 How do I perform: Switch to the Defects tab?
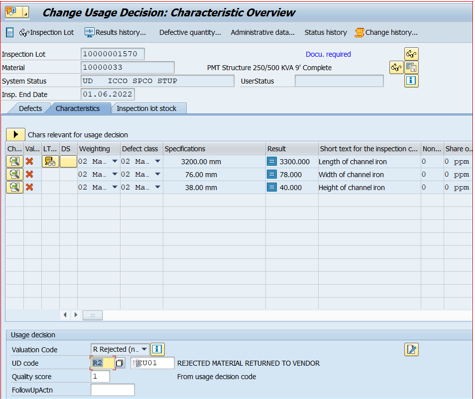[30, 108]
